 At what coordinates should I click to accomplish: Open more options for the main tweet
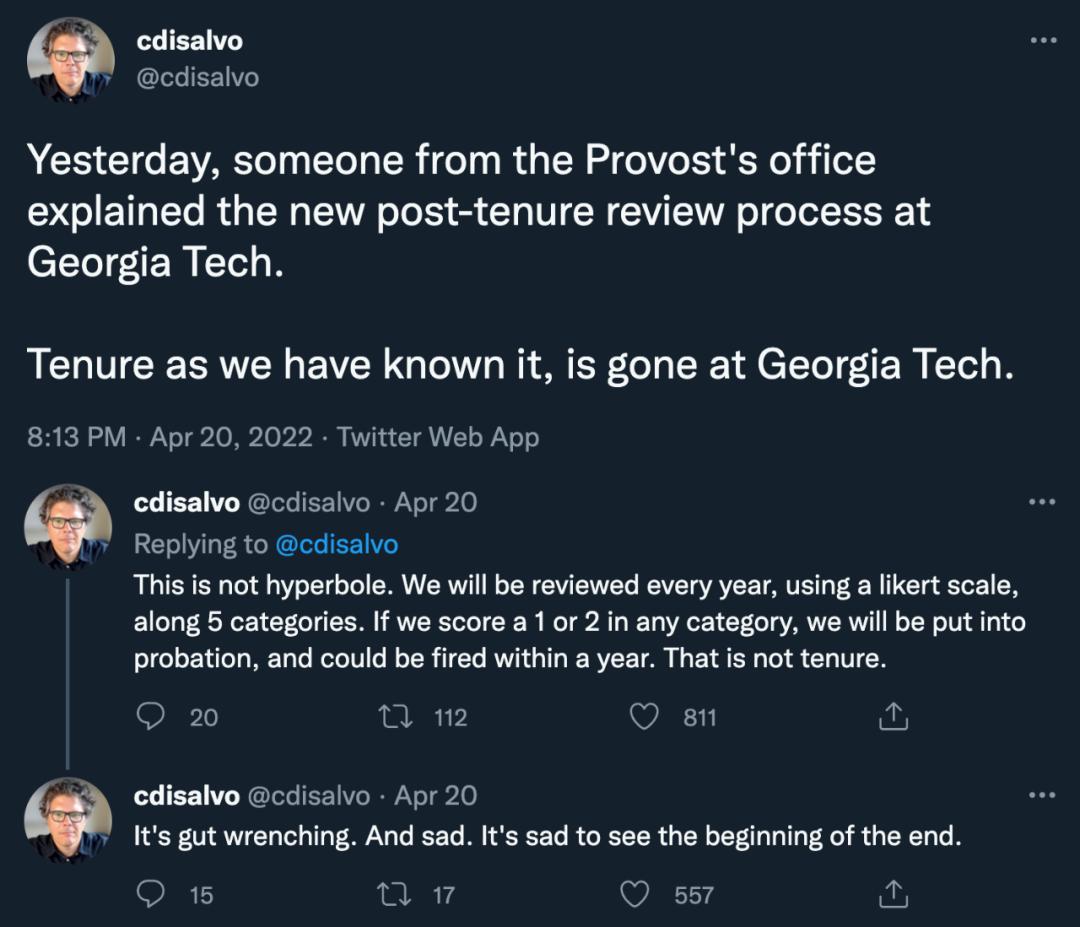coord(1042,41)
